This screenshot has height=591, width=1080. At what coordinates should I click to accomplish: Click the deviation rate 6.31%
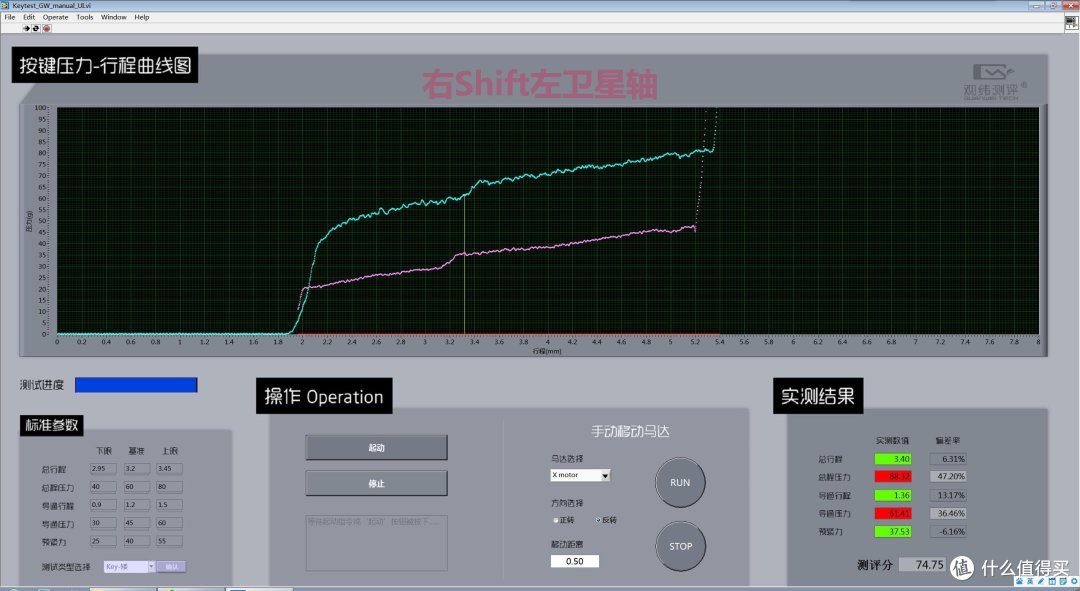click(x=948, y=459)
